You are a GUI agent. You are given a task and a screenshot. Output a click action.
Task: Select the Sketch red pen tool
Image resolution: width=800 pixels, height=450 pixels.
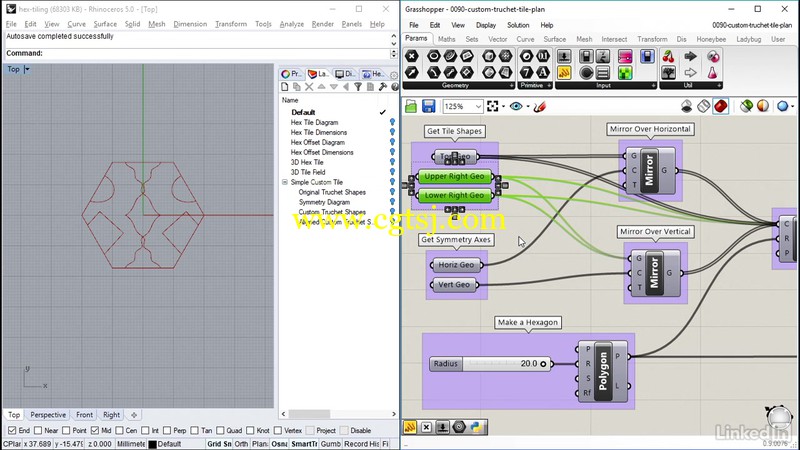click(540, 106)
